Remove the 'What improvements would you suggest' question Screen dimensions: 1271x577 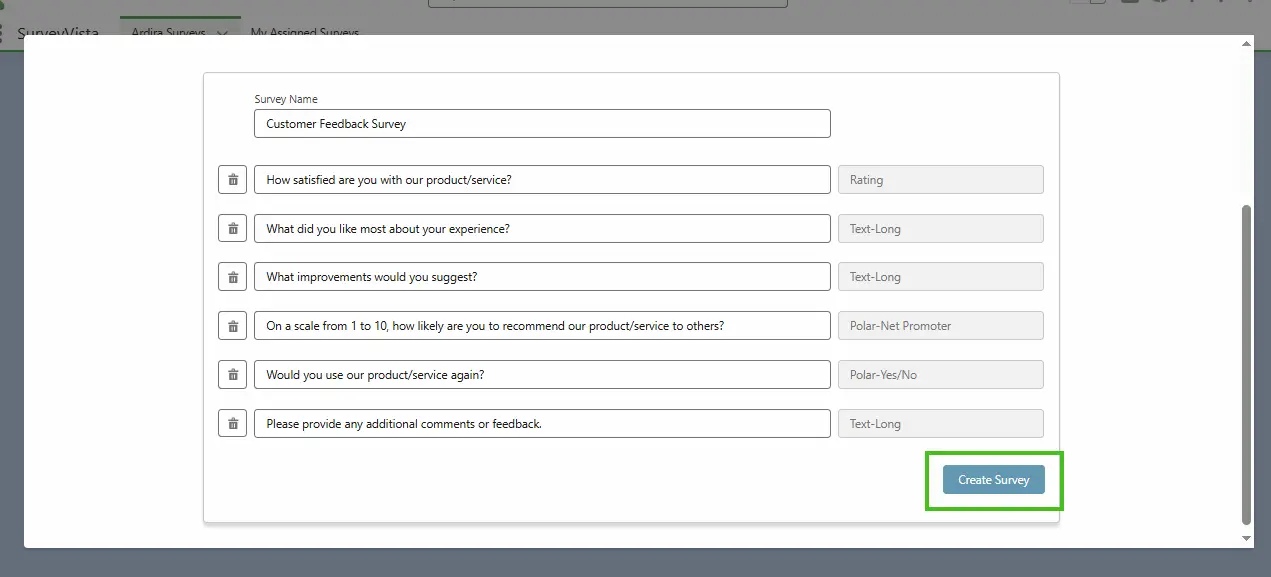coord(232,277)
